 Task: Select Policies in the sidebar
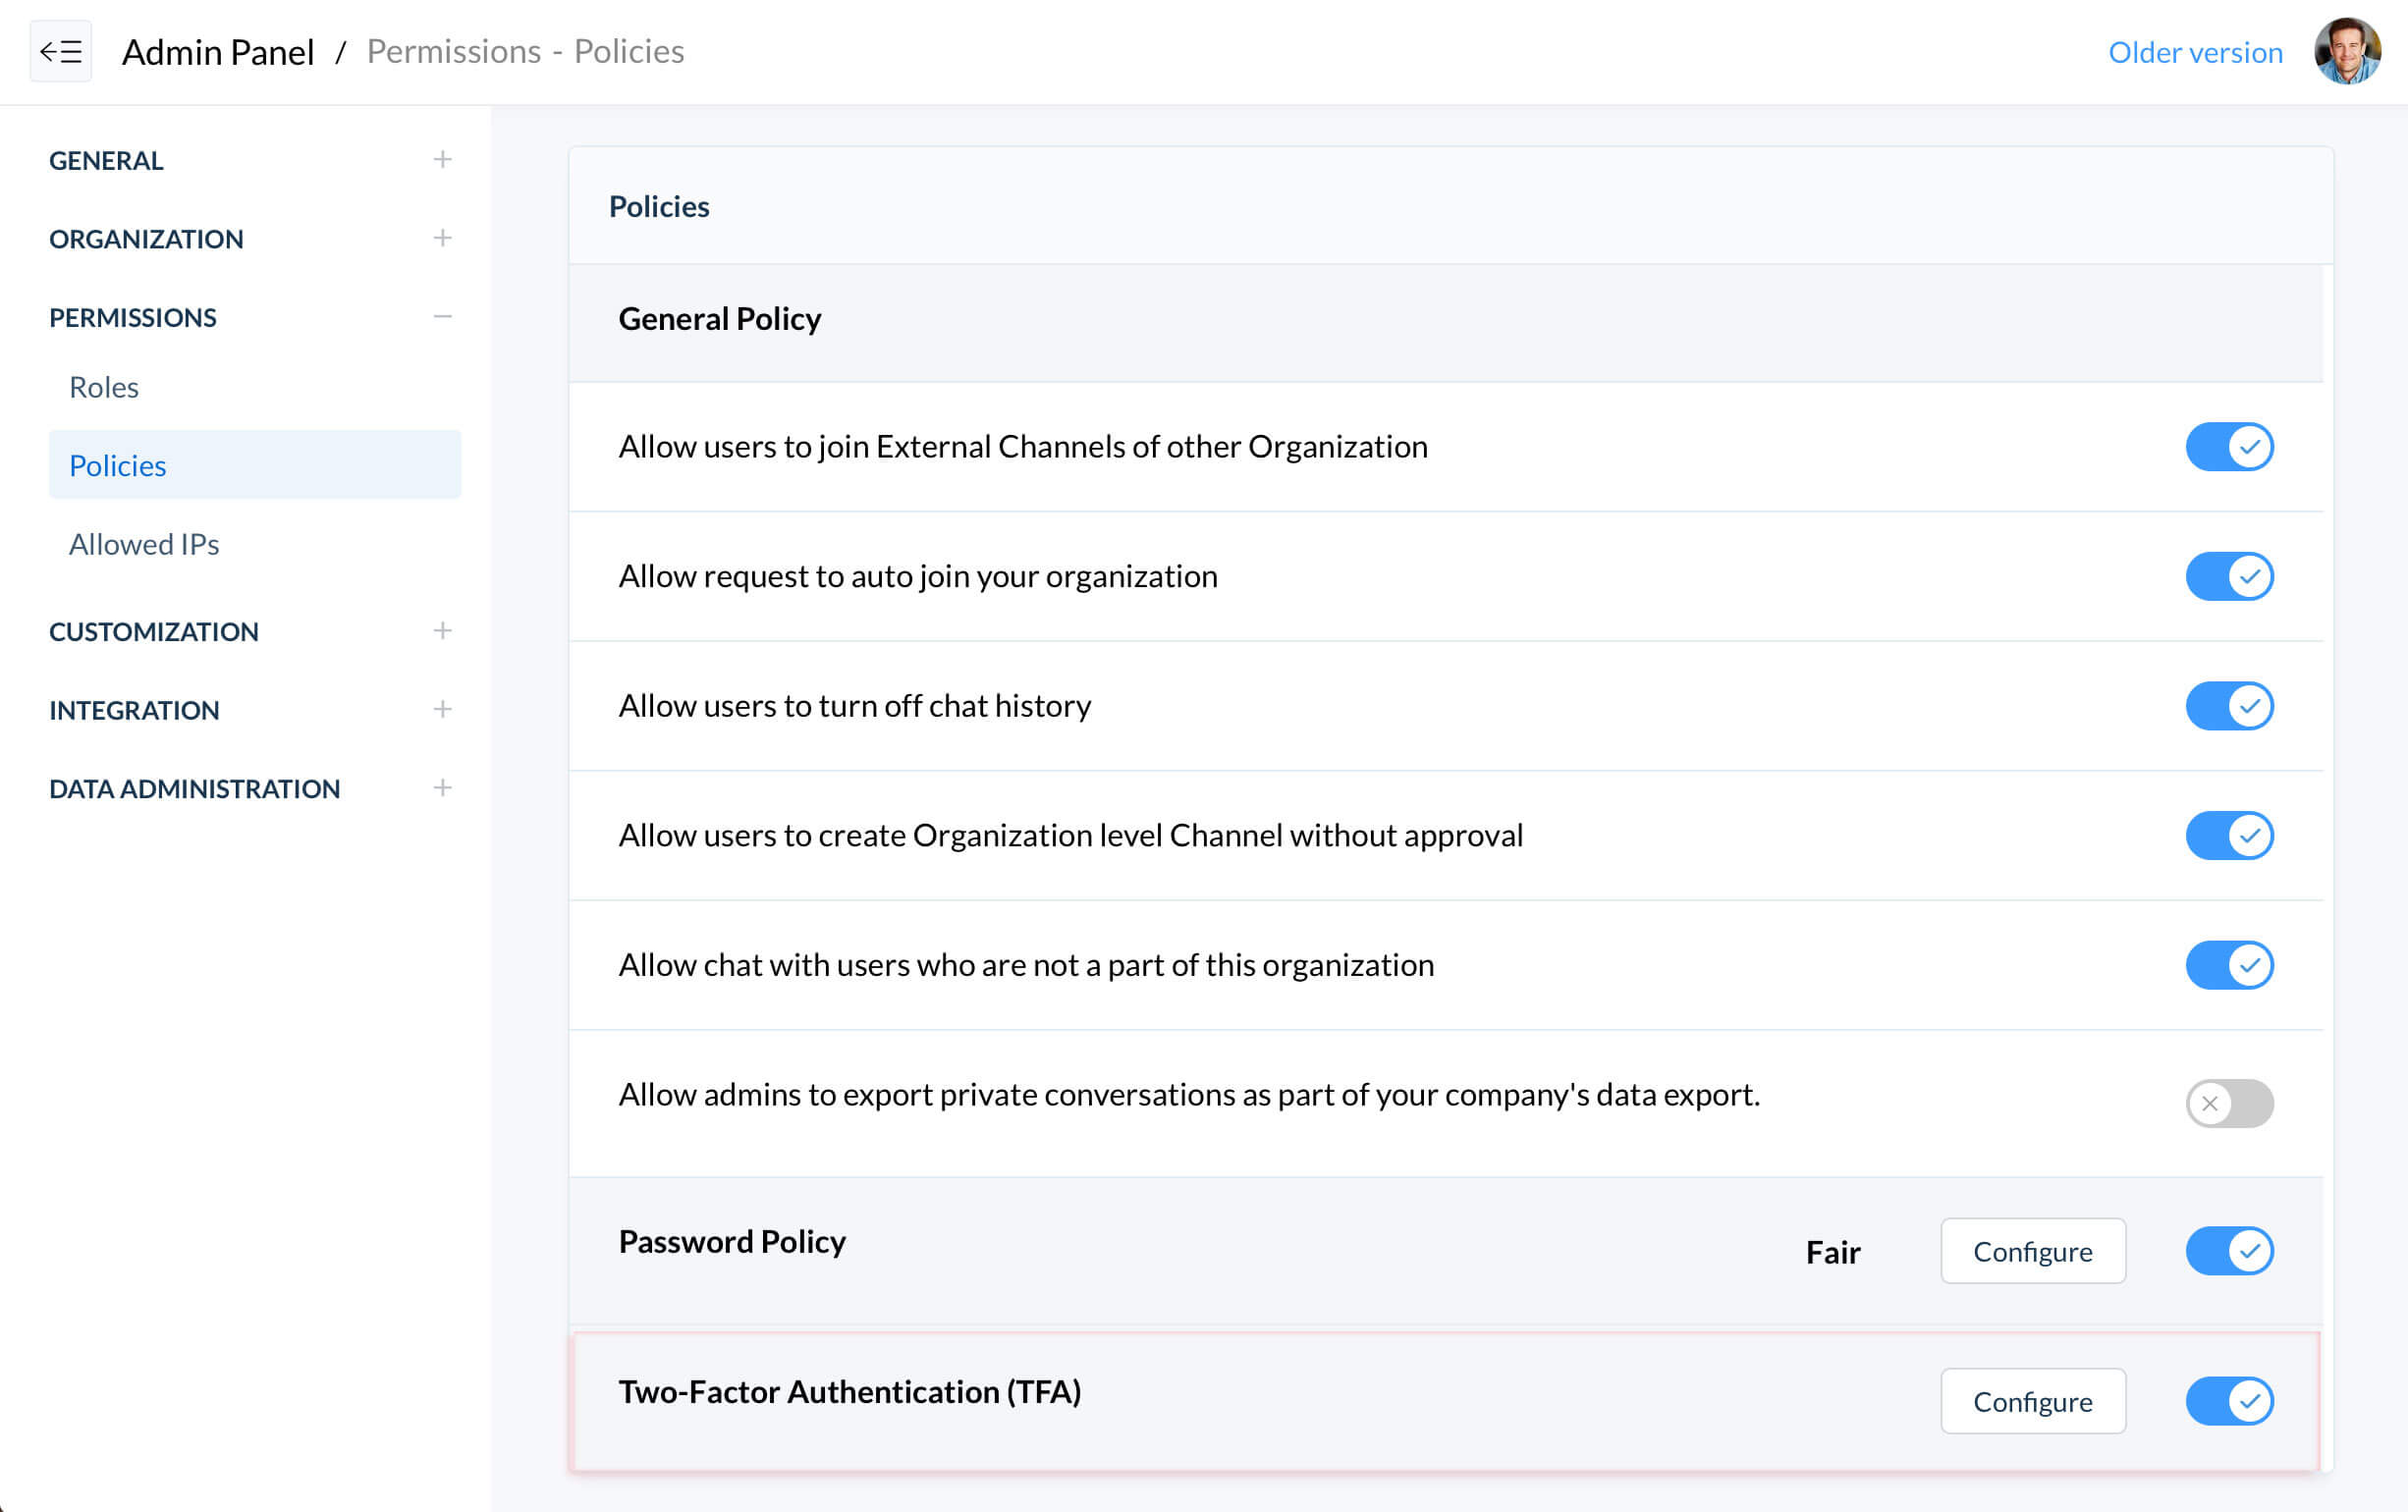[255, 465]
